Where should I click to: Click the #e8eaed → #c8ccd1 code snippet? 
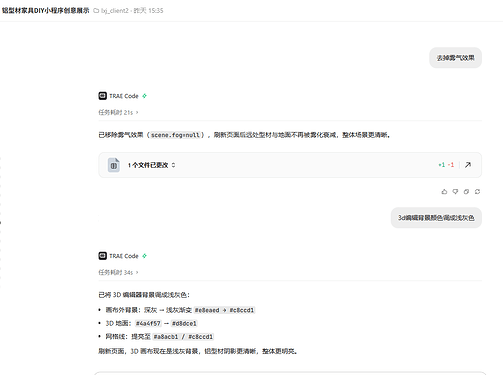coord(224,310)
